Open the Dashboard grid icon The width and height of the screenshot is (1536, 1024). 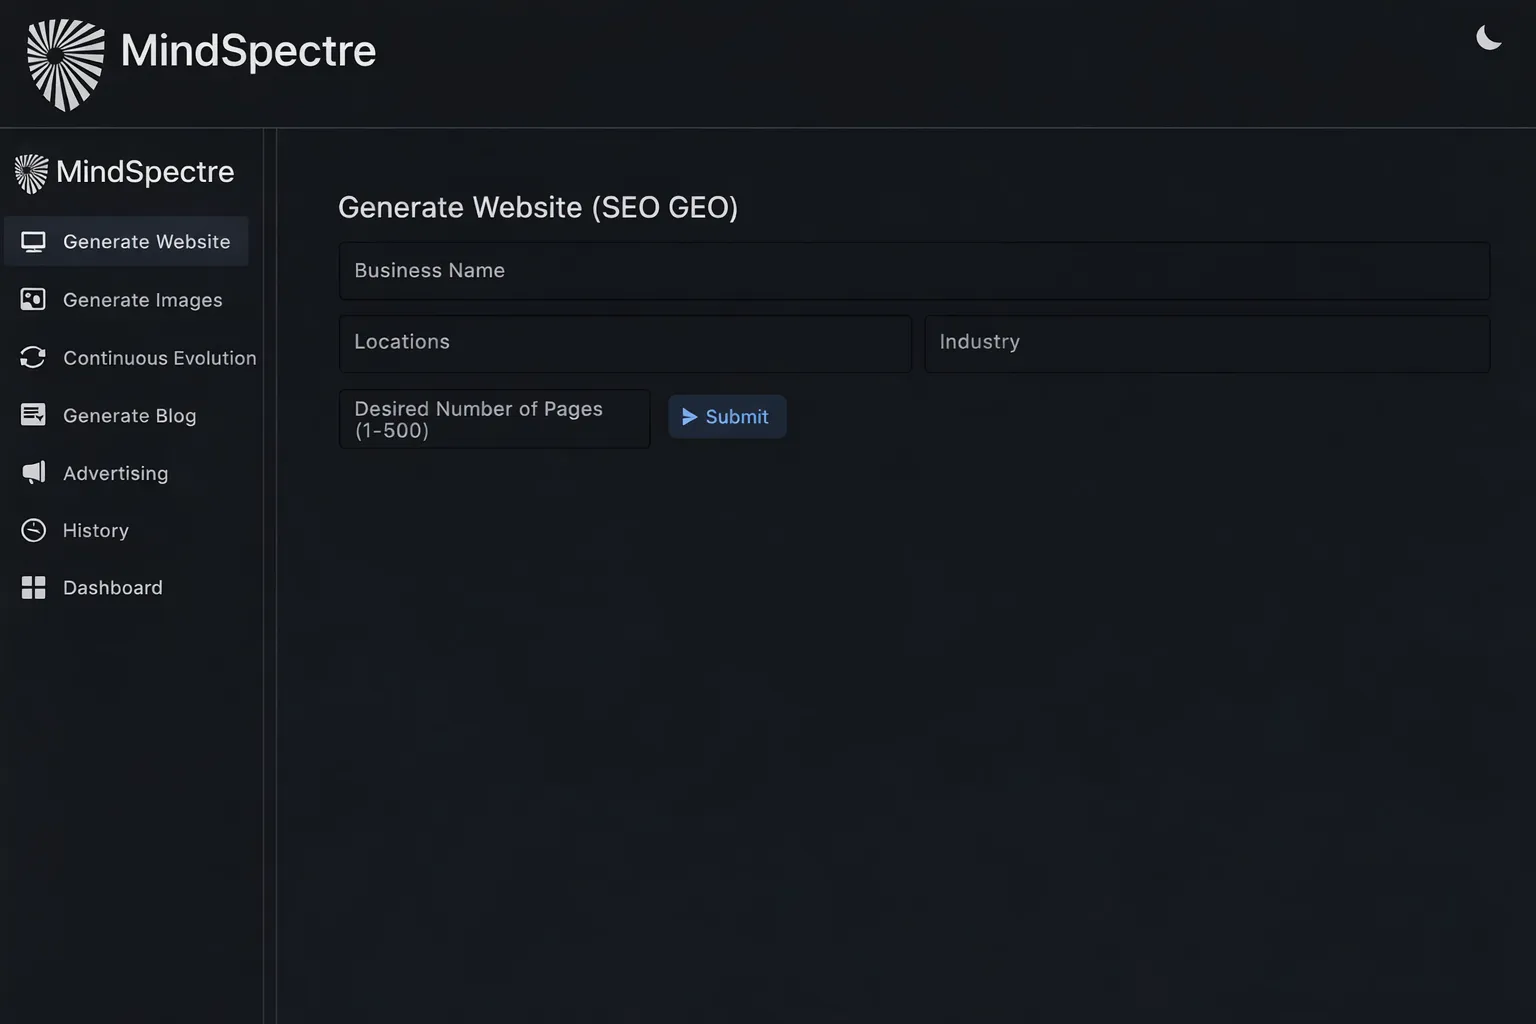[x=33, y=587]
